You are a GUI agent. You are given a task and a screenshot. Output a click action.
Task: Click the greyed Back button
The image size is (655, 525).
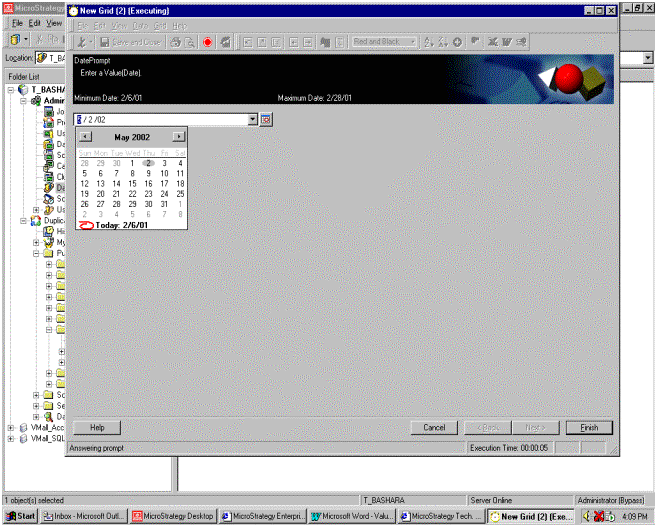[487, 428]
